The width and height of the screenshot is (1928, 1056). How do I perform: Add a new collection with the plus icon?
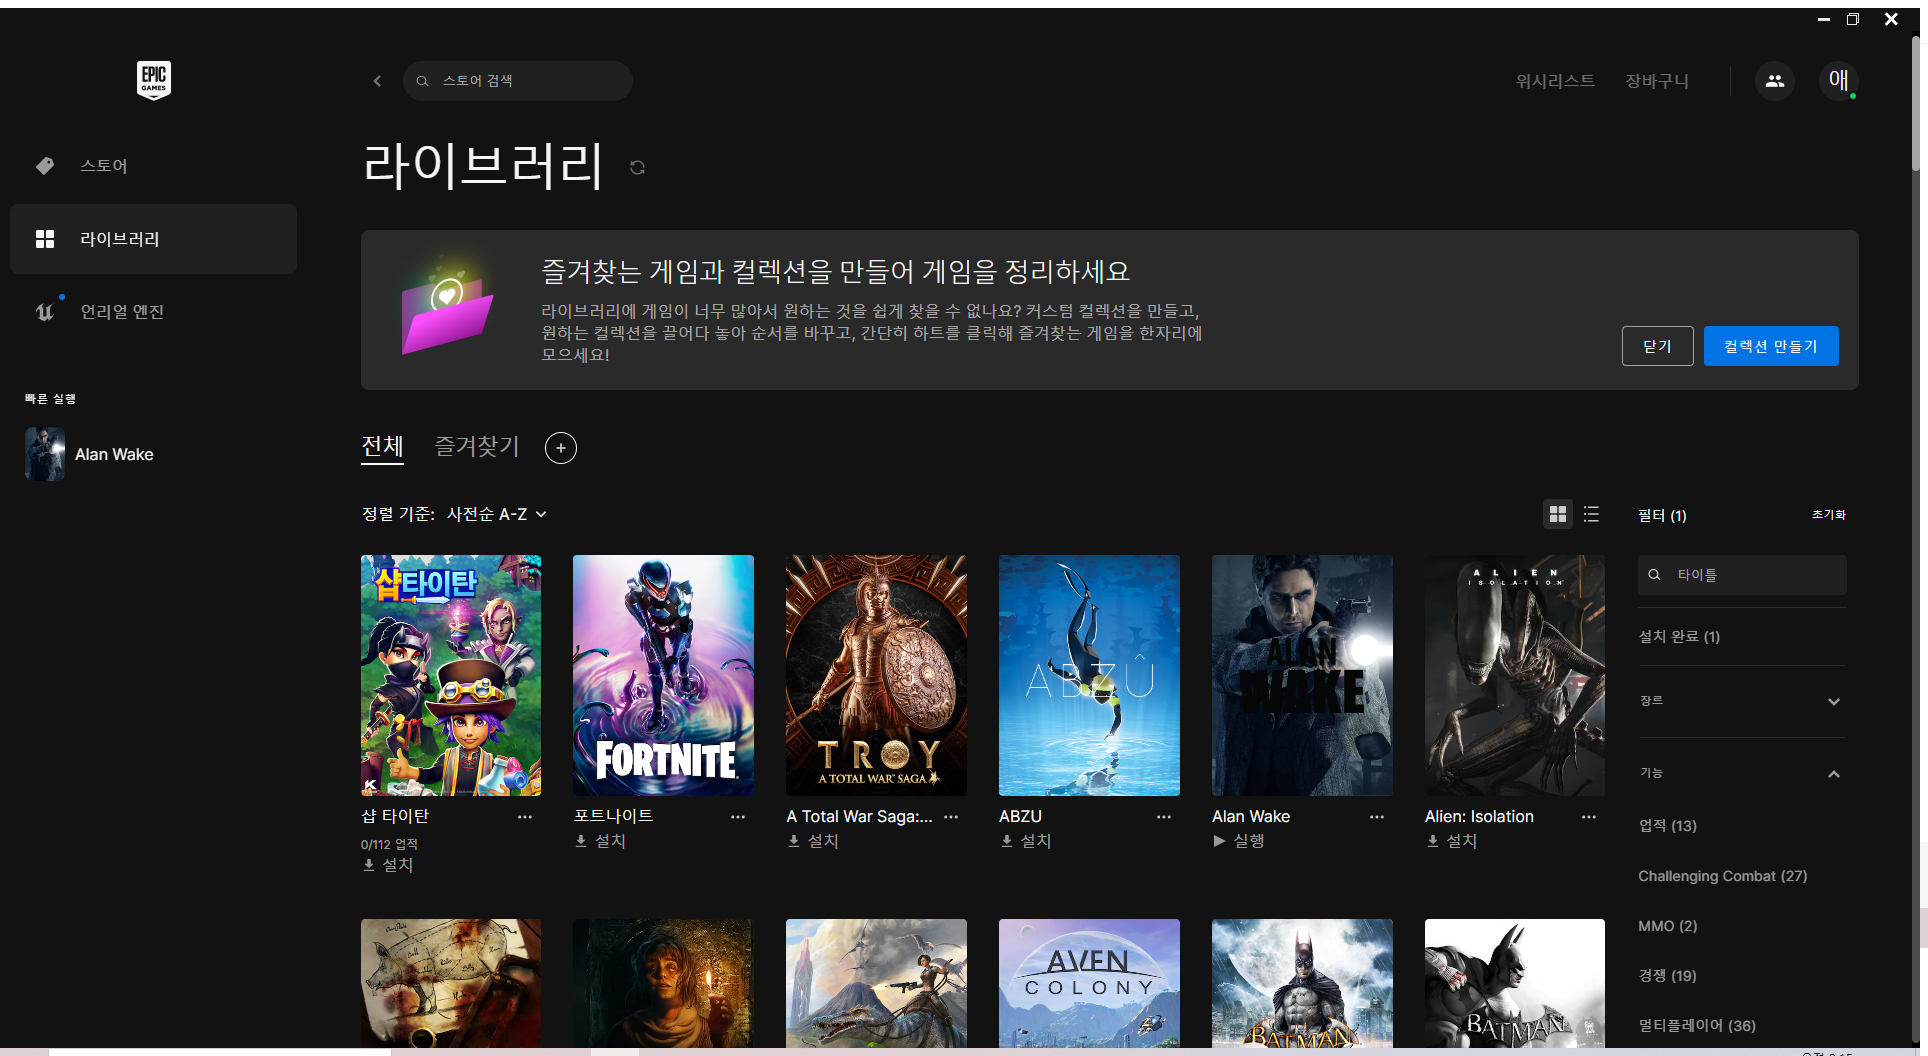(561, 448)
